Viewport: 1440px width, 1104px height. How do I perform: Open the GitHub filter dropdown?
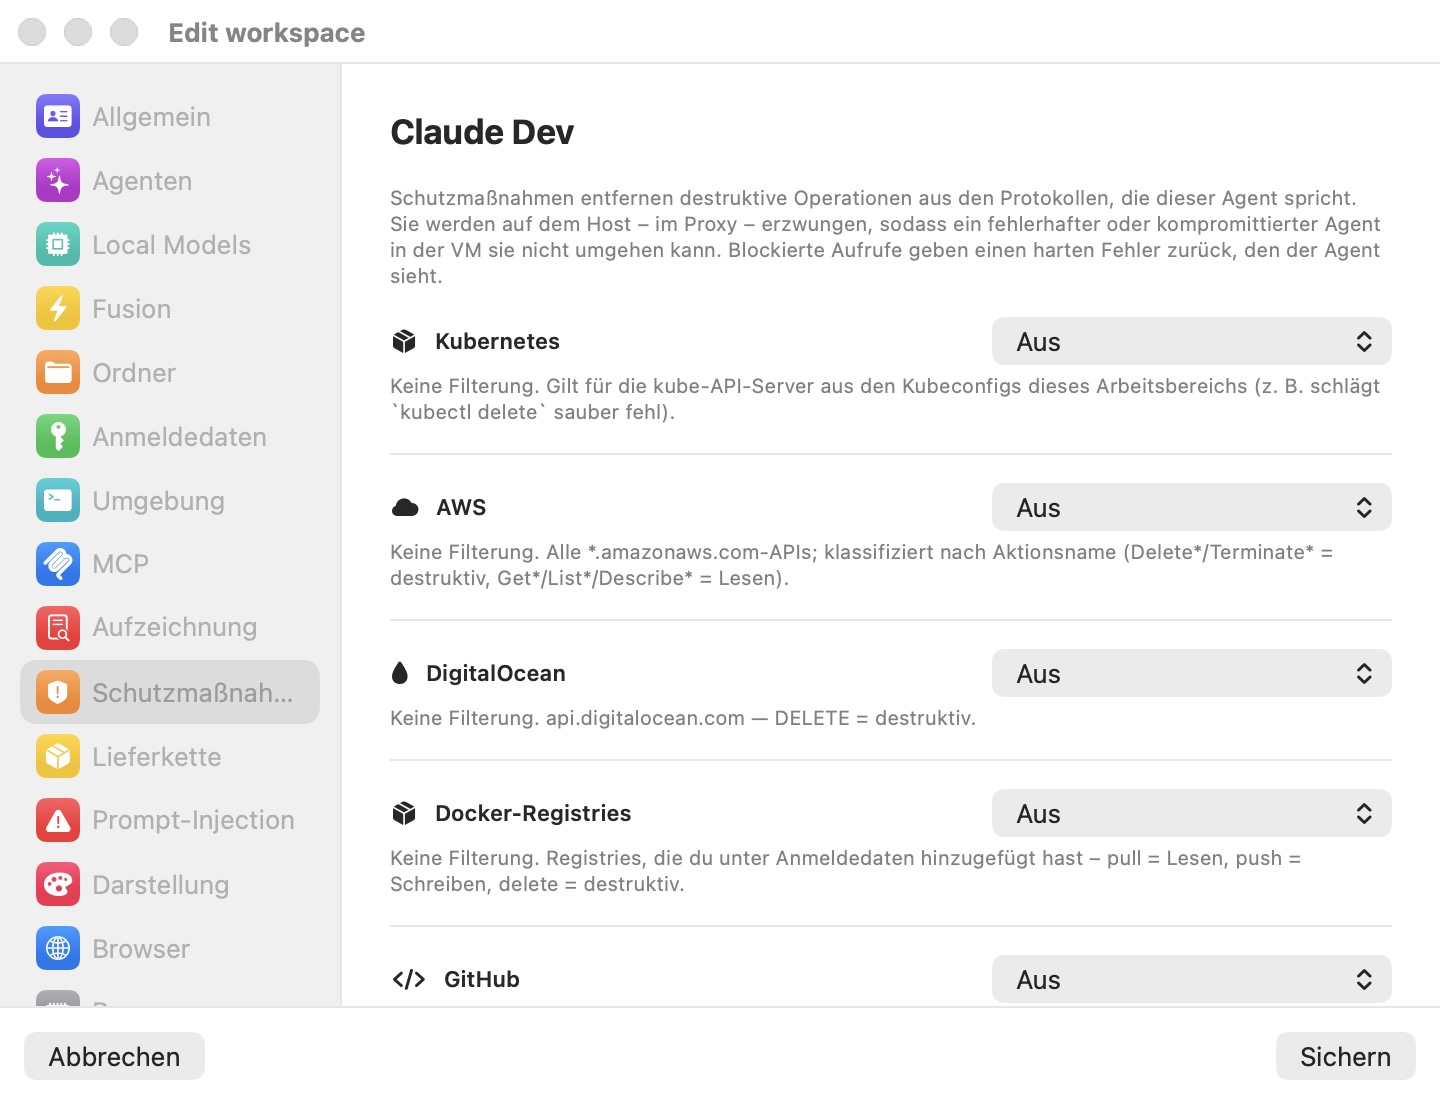(x=1192, y=980)
